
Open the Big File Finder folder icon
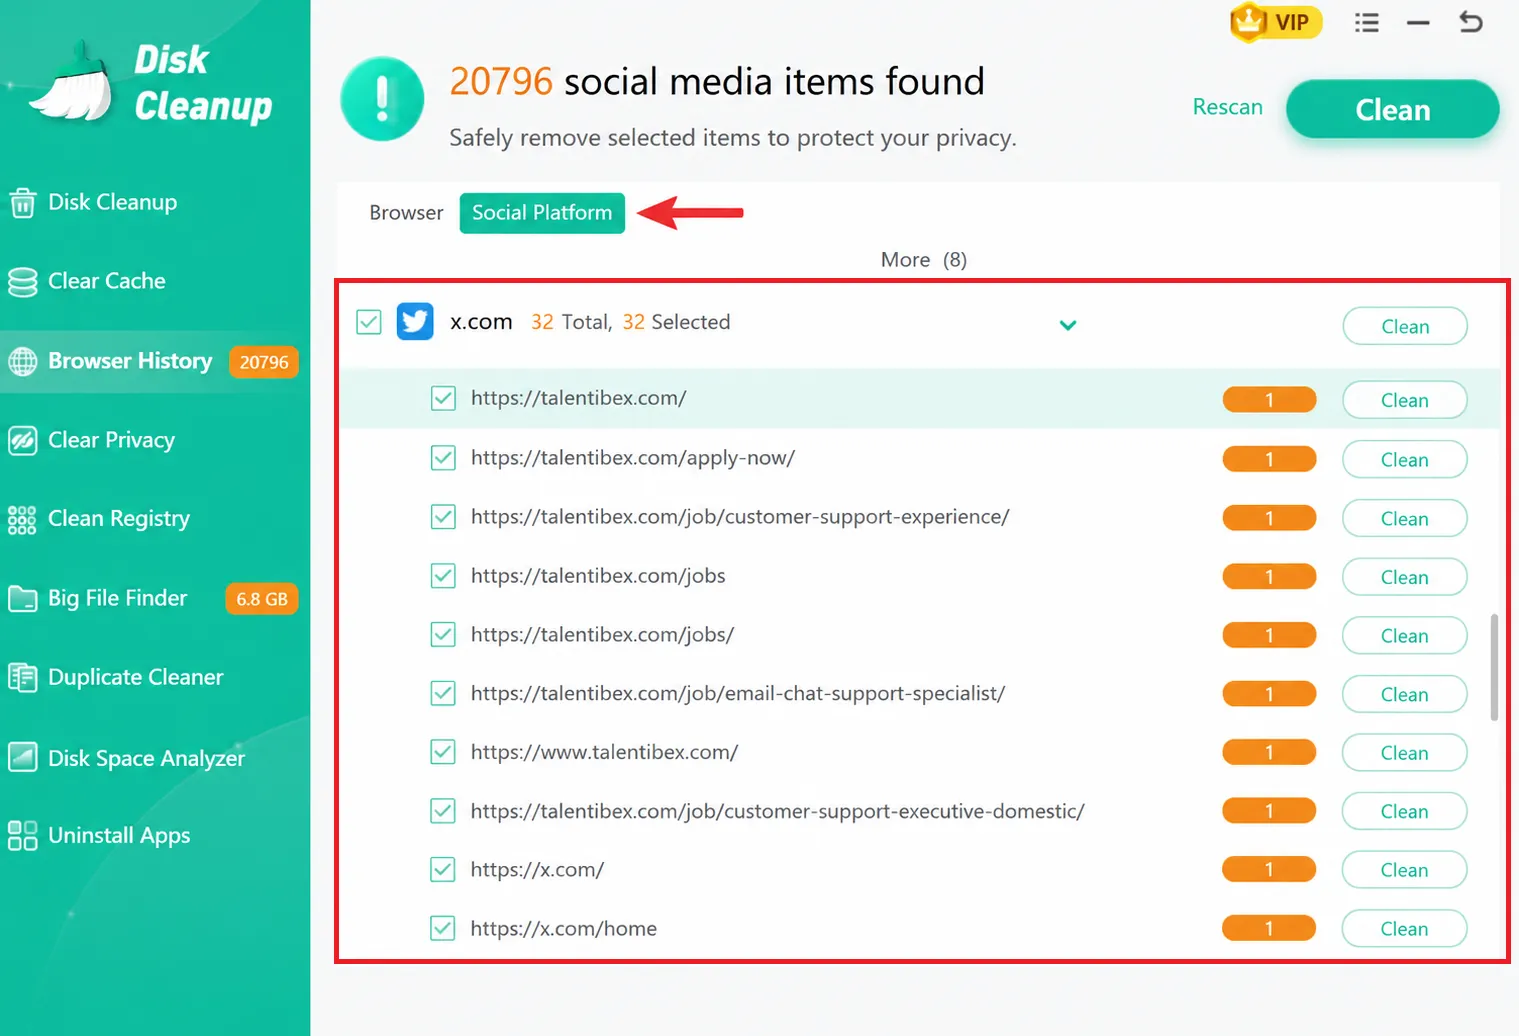(x=22, y=598)
